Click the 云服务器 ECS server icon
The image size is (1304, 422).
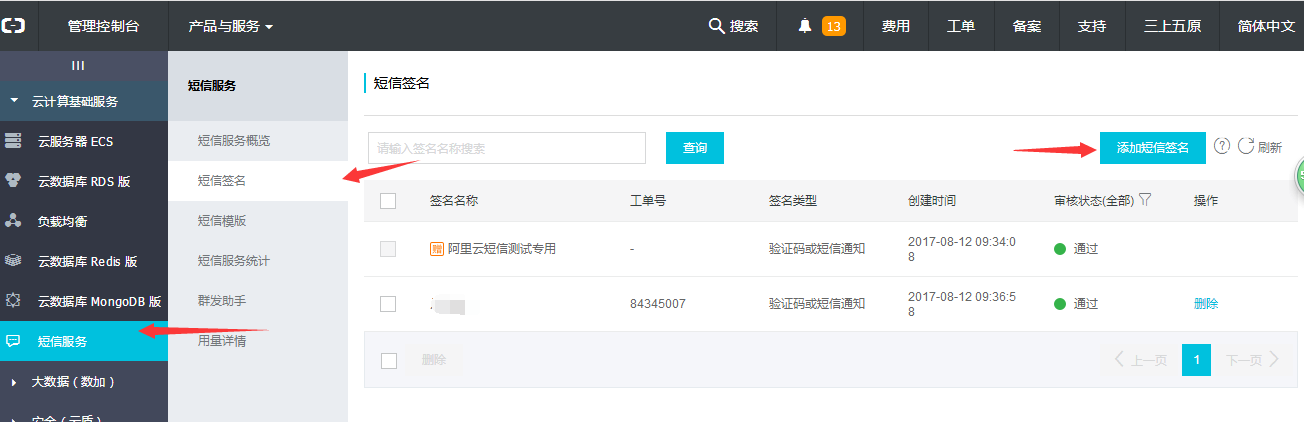(x=13, y=141)
